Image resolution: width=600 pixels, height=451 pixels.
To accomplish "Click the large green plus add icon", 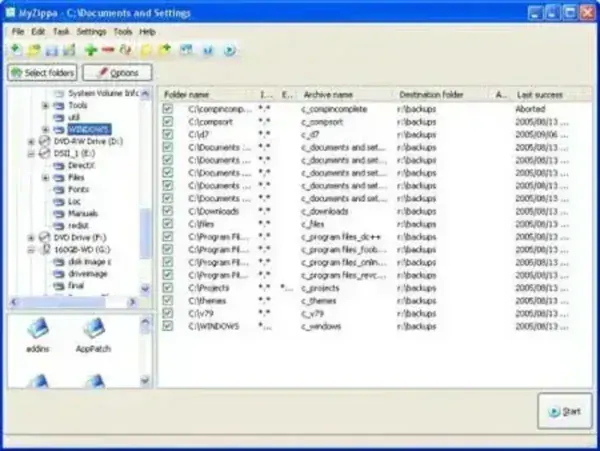I will [x=91, y=50].
